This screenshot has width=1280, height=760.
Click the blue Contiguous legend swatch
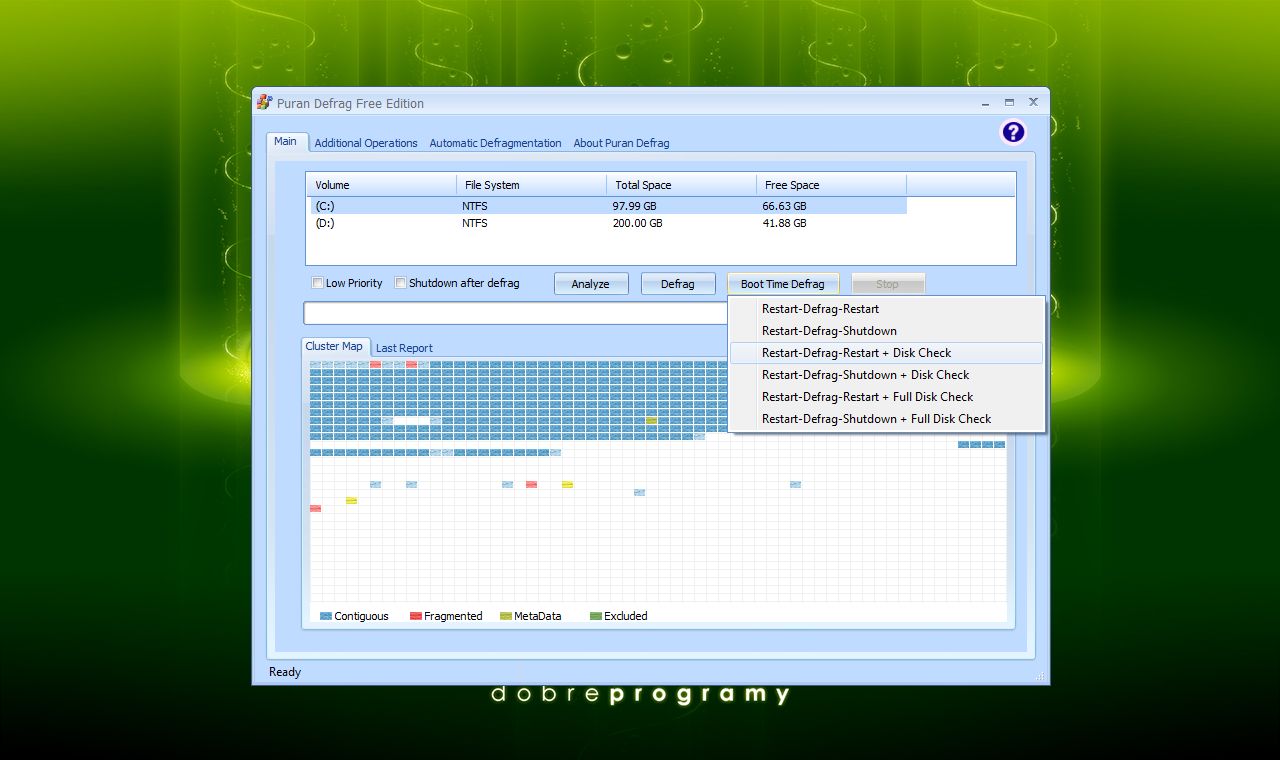click(x=326, y=616)
